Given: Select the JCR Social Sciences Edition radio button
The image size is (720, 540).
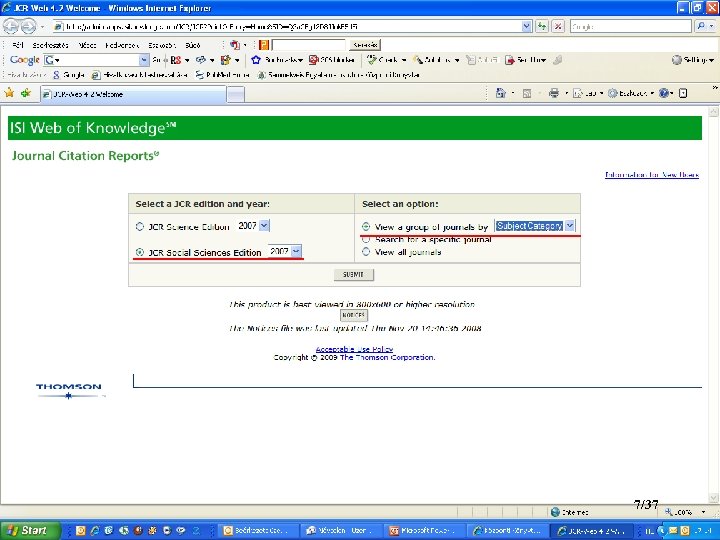Looking at the screenshot, I should click(x=140, y=252).
